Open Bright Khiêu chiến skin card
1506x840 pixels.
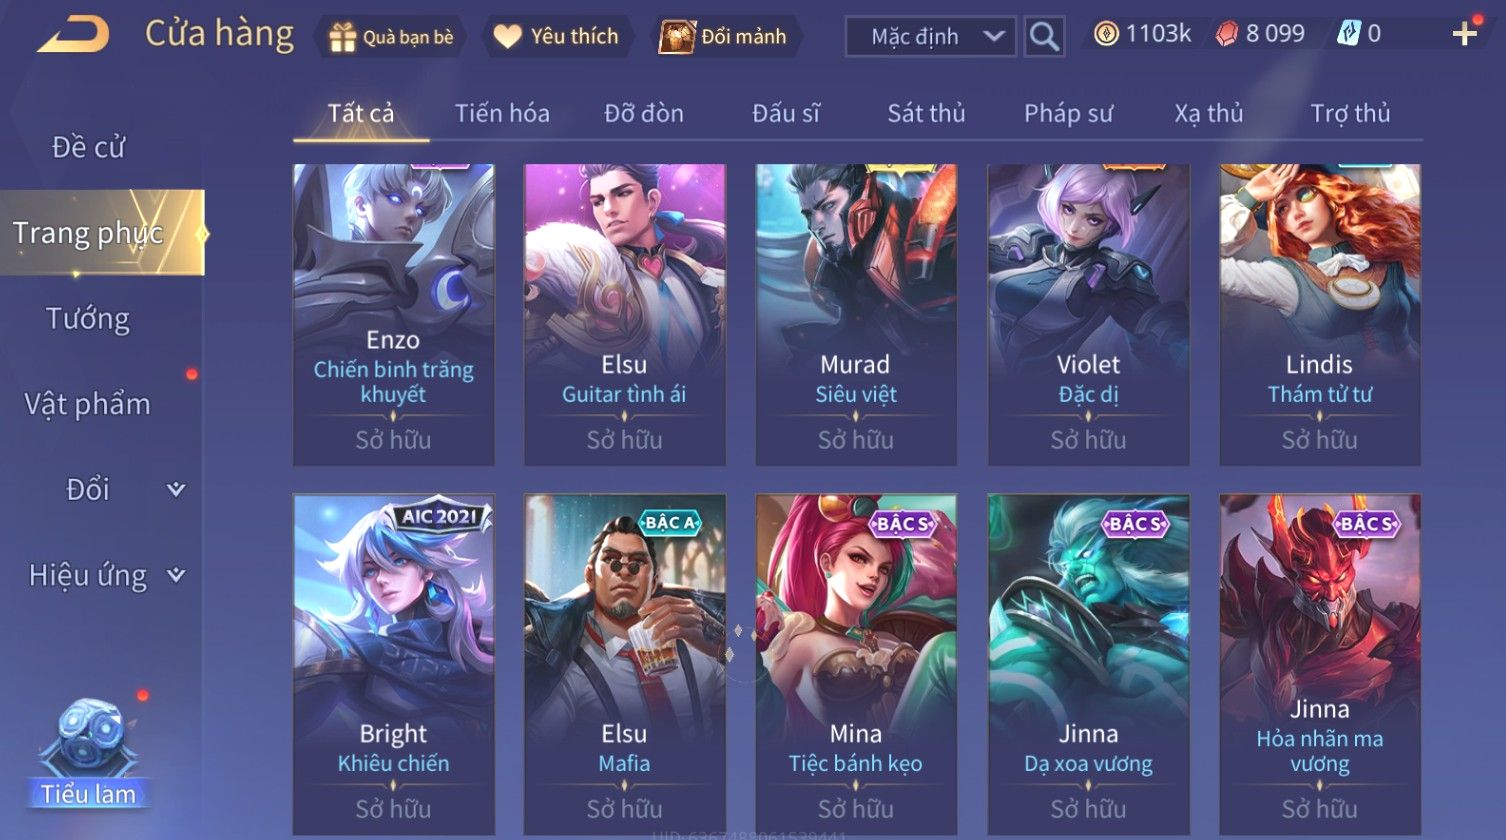coord(393,664)
